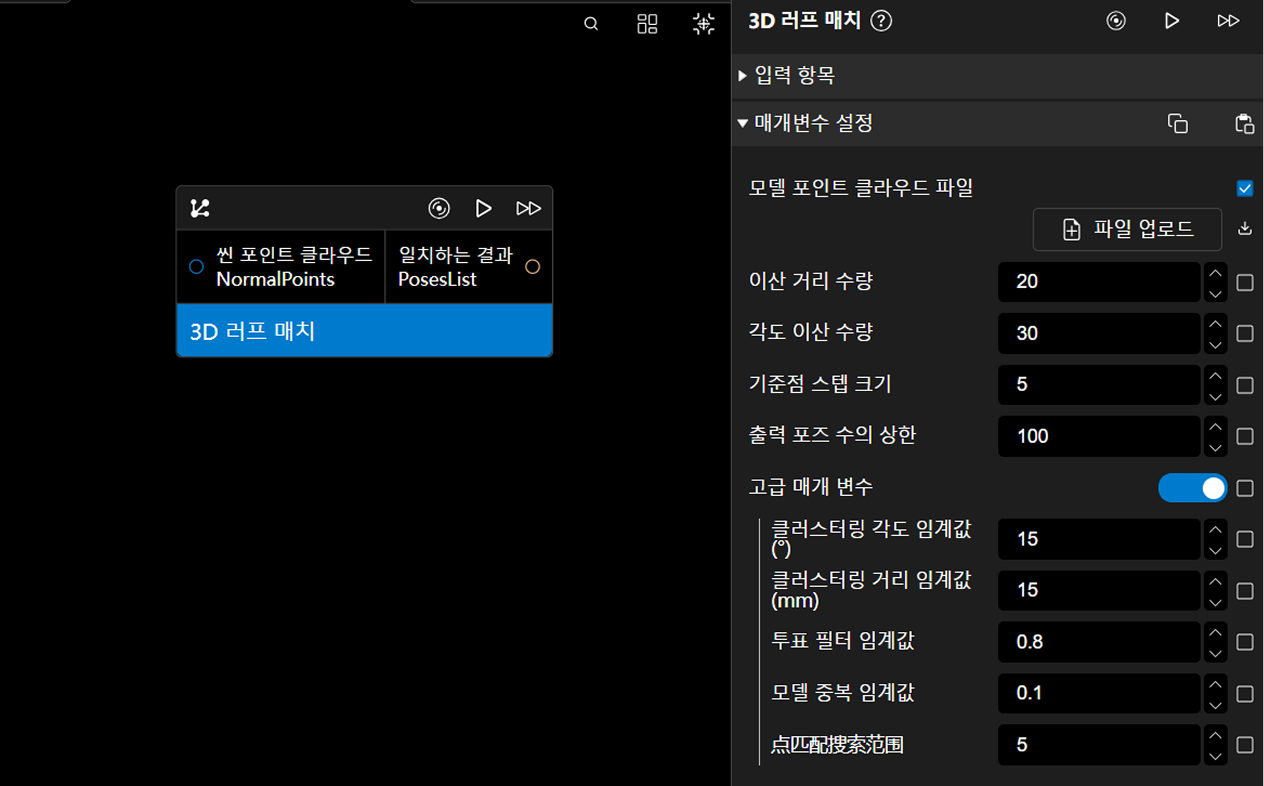Increase the 각도 이산 수량 value
Viewport: 1264px width, 786px height.
1215,324
